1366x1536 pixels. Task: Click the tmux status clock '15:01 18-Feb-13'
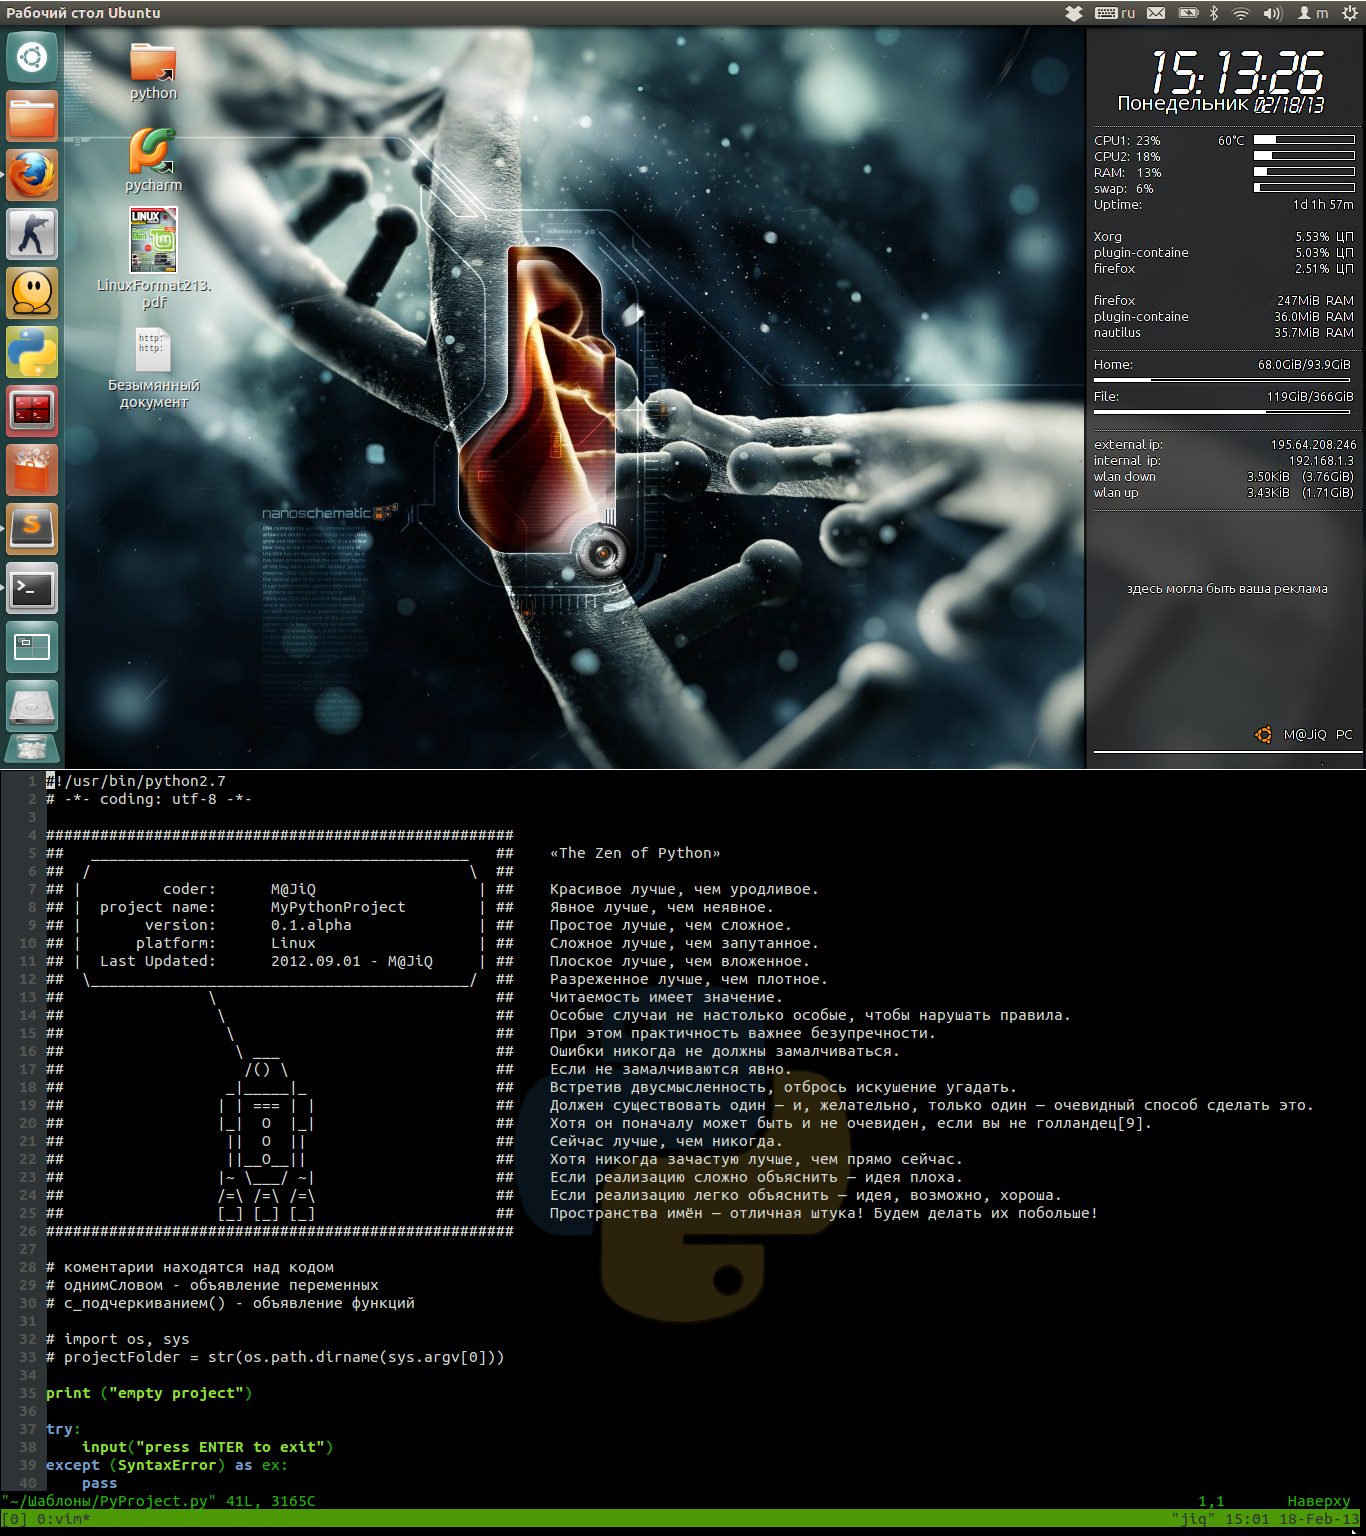1292,1519
